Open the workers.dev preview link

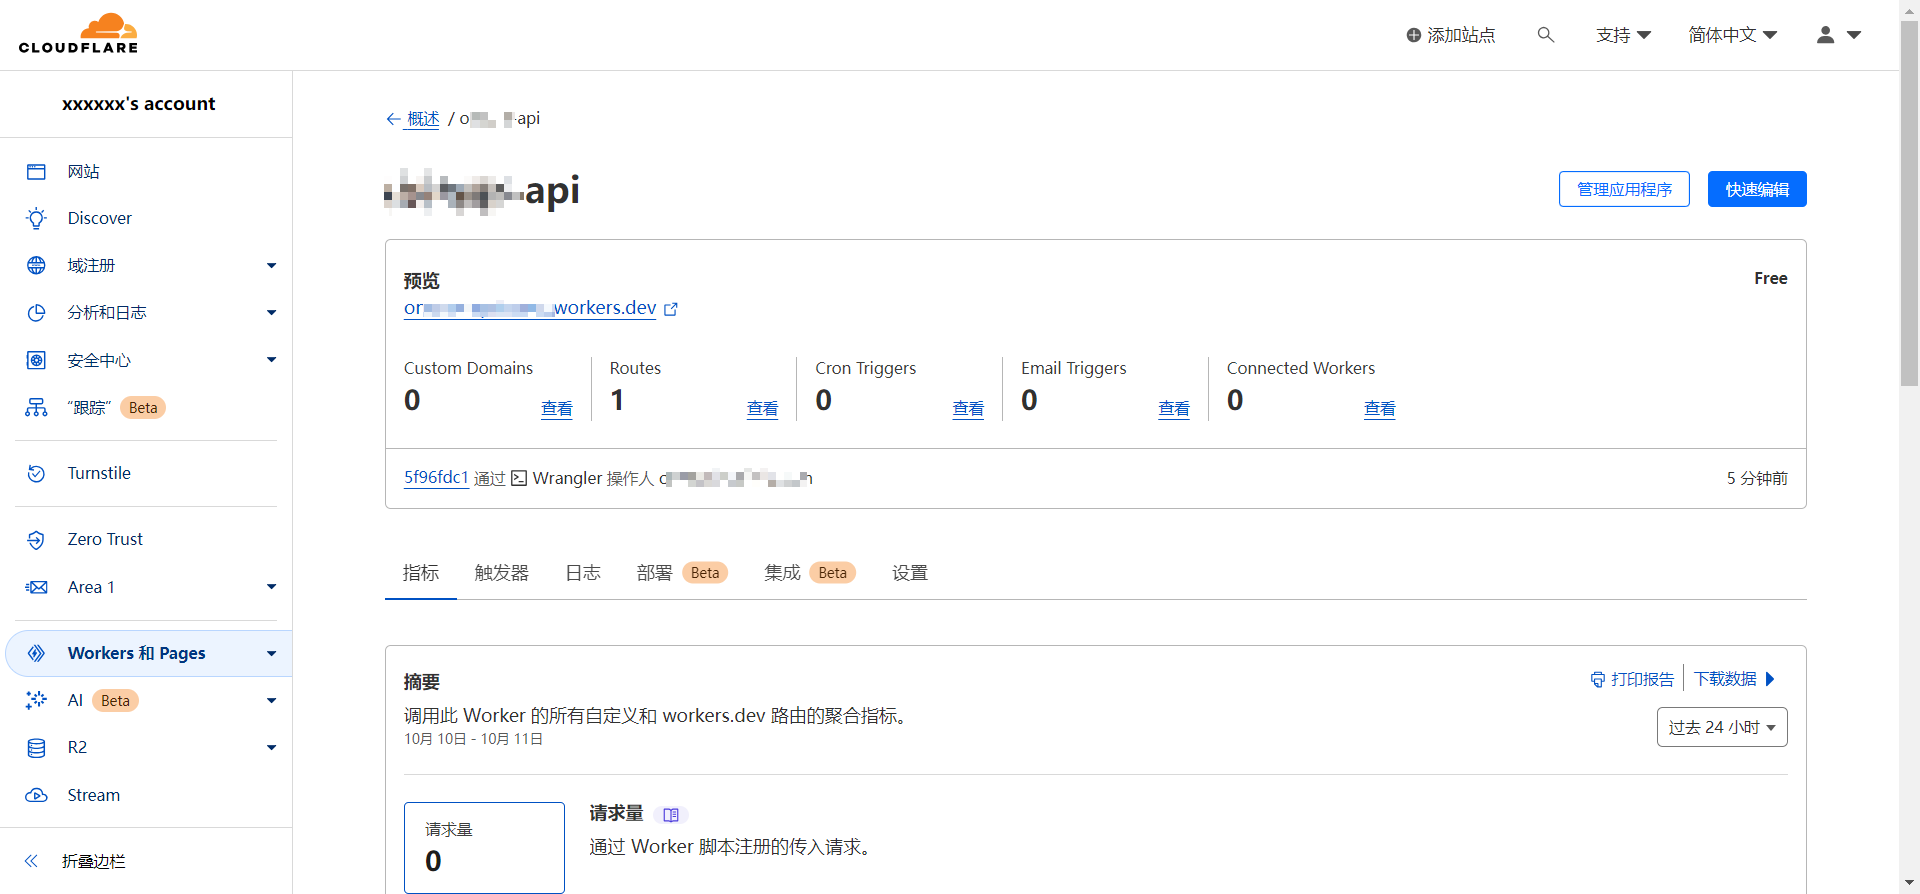pos(530,308)
